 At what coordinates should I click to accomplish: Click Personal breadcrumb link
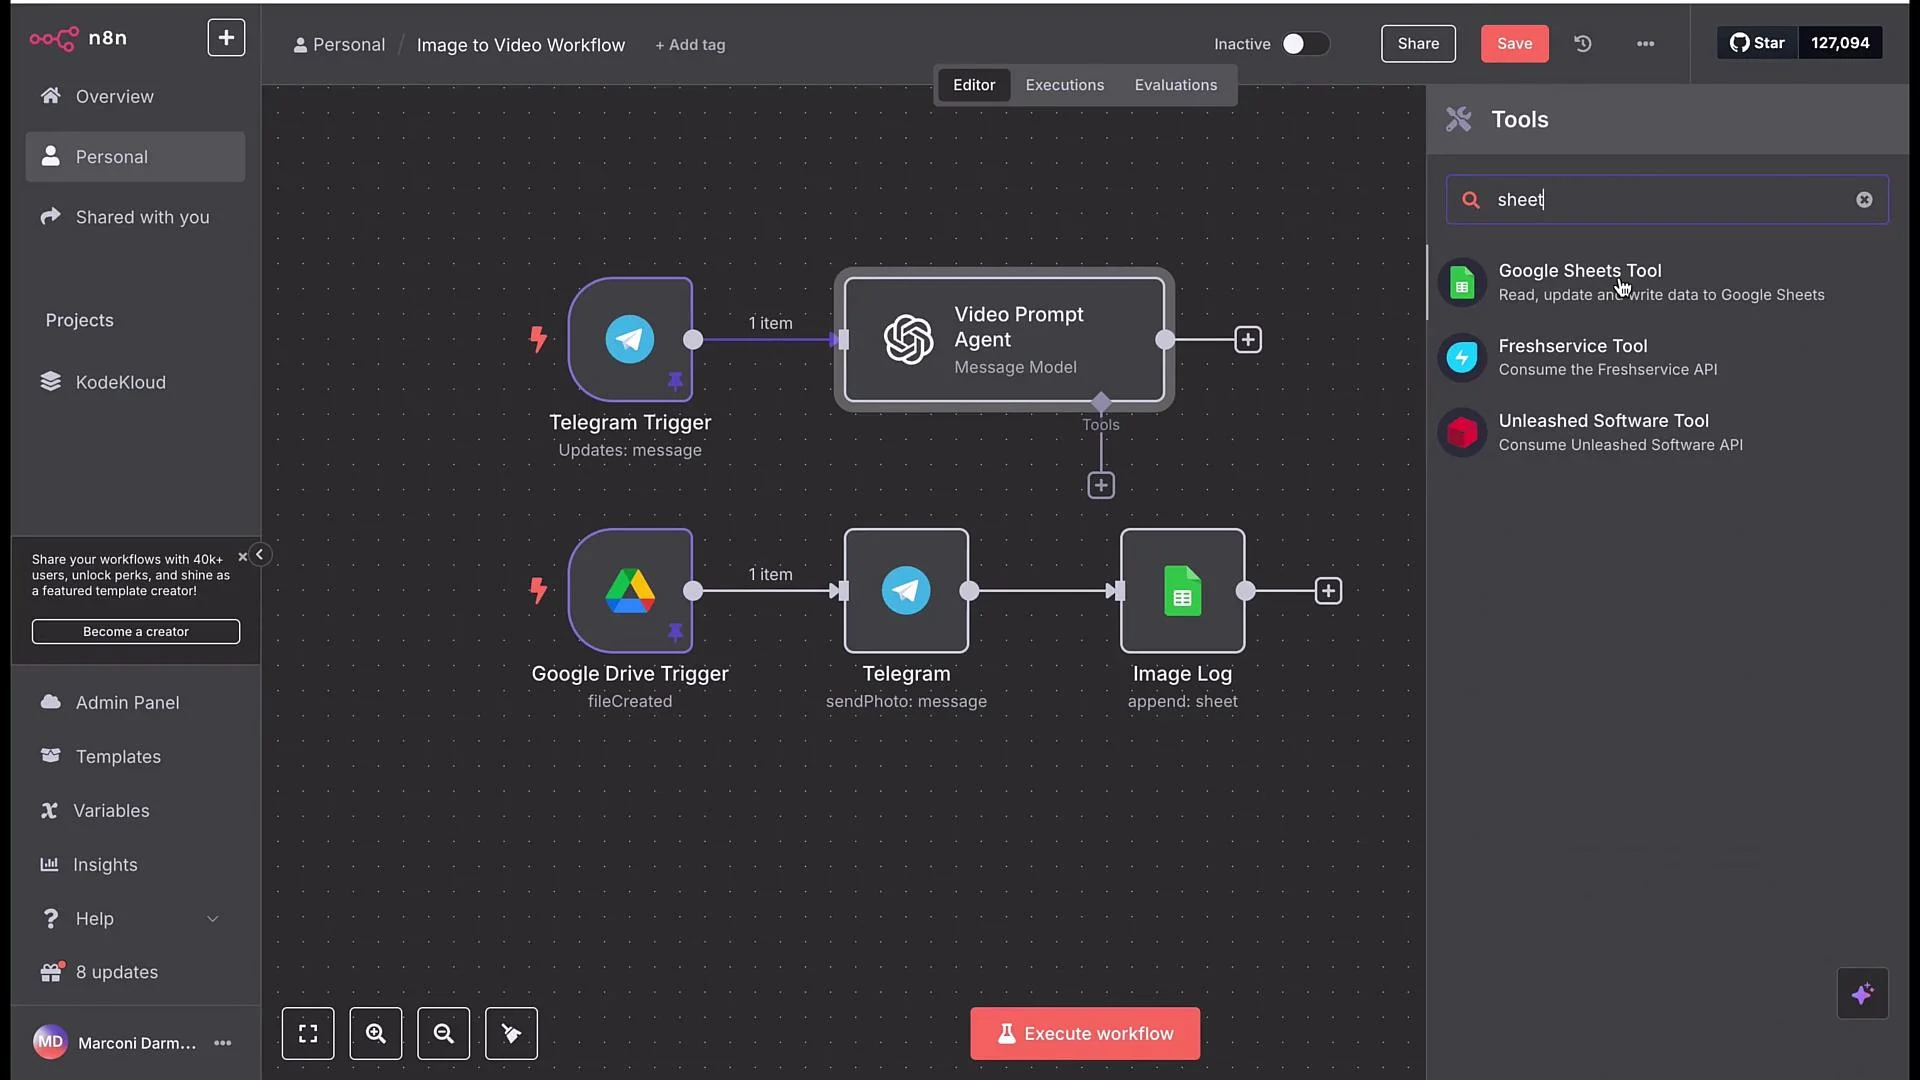coord(339,45)
